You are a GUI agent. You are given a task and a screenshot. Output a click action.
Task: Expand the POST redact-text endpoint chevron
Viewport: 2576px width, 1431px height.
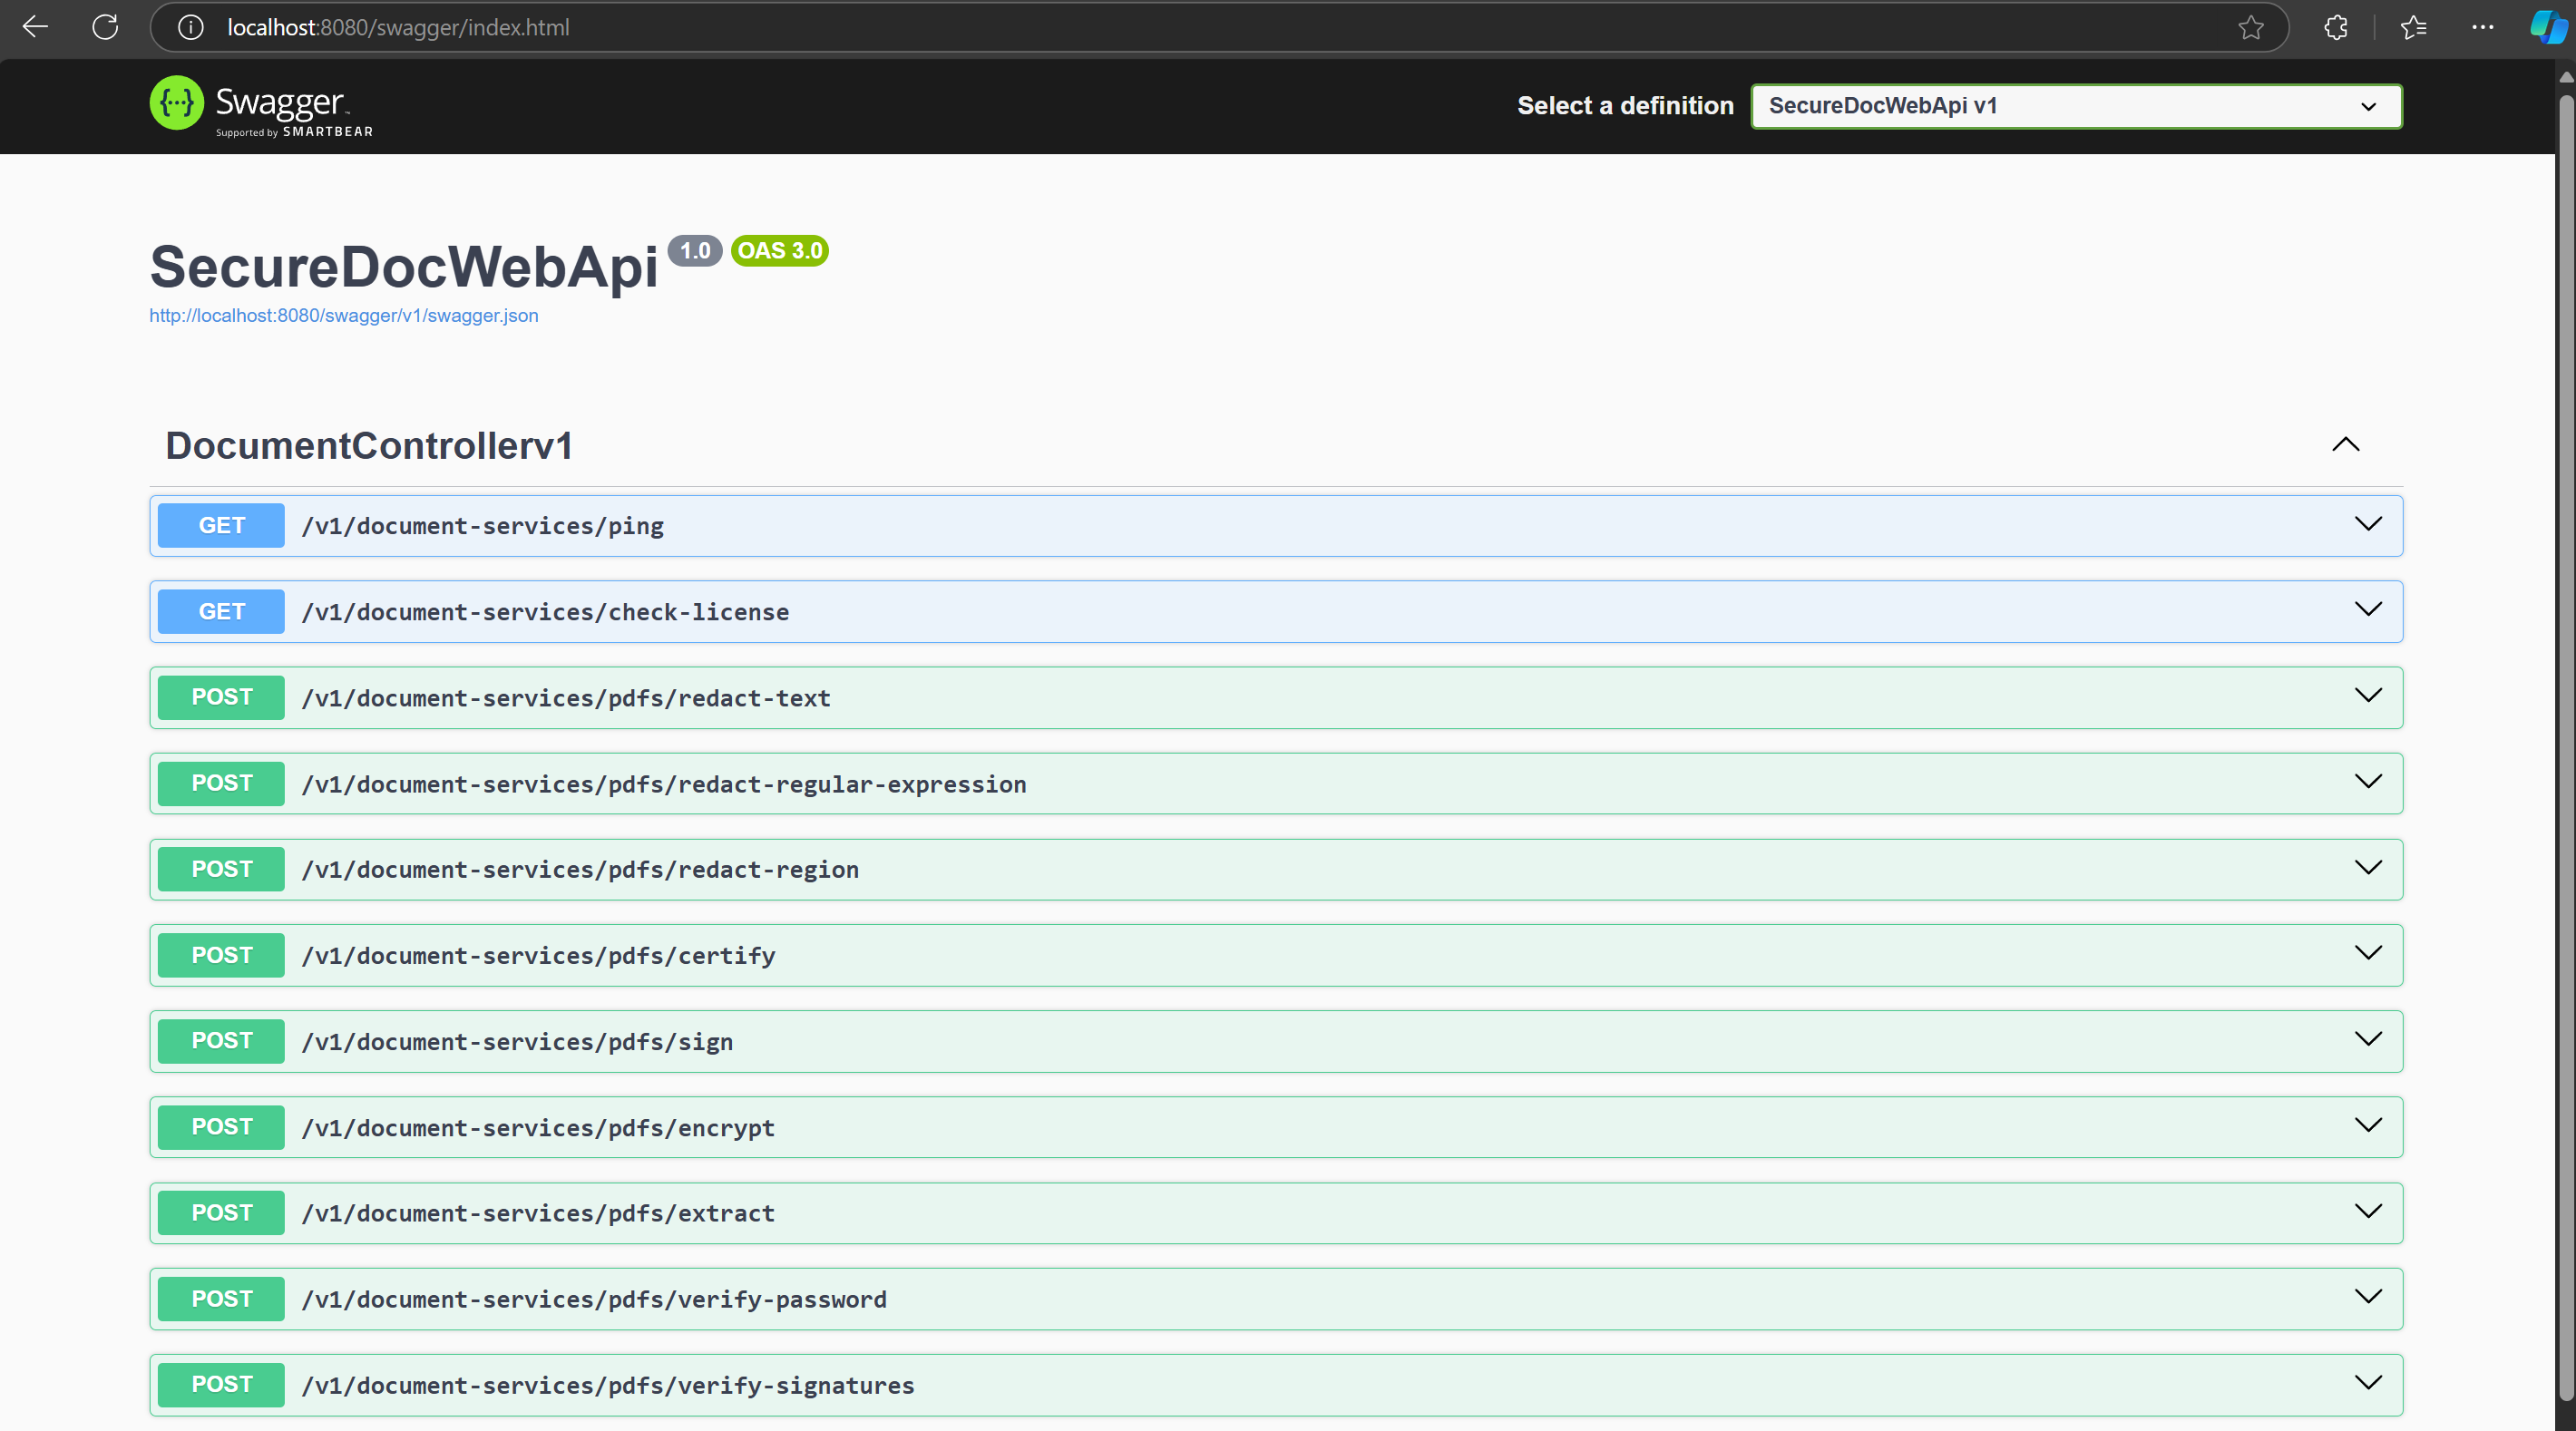2368,696
